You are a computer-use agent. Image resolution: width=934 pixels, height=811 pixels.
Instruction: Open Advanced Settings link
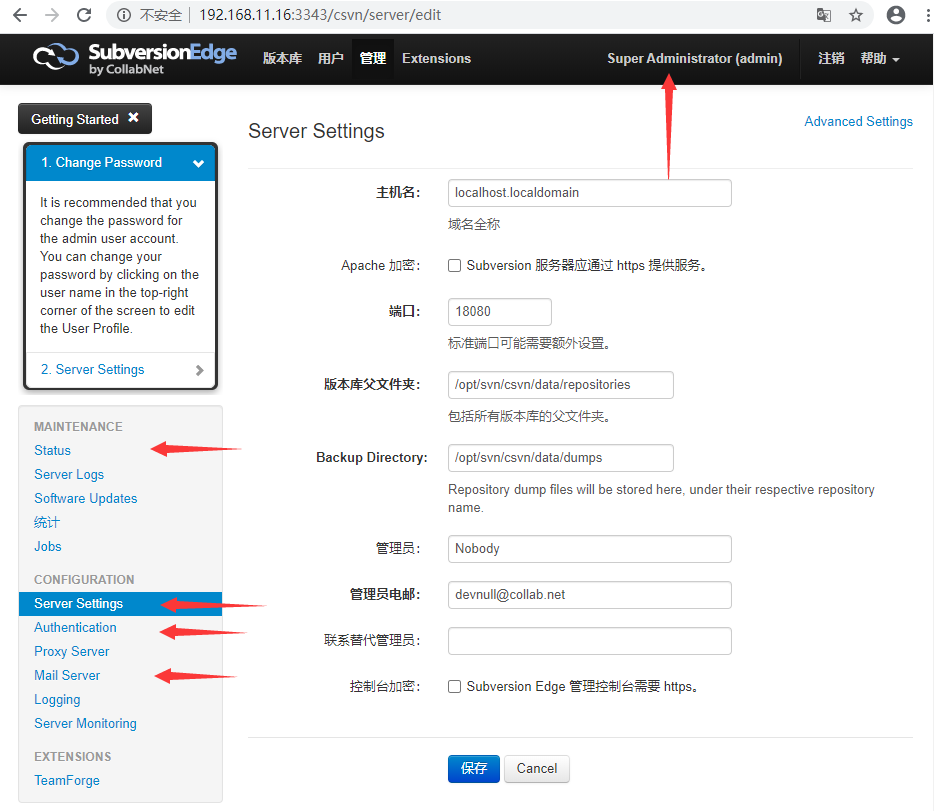858,121
